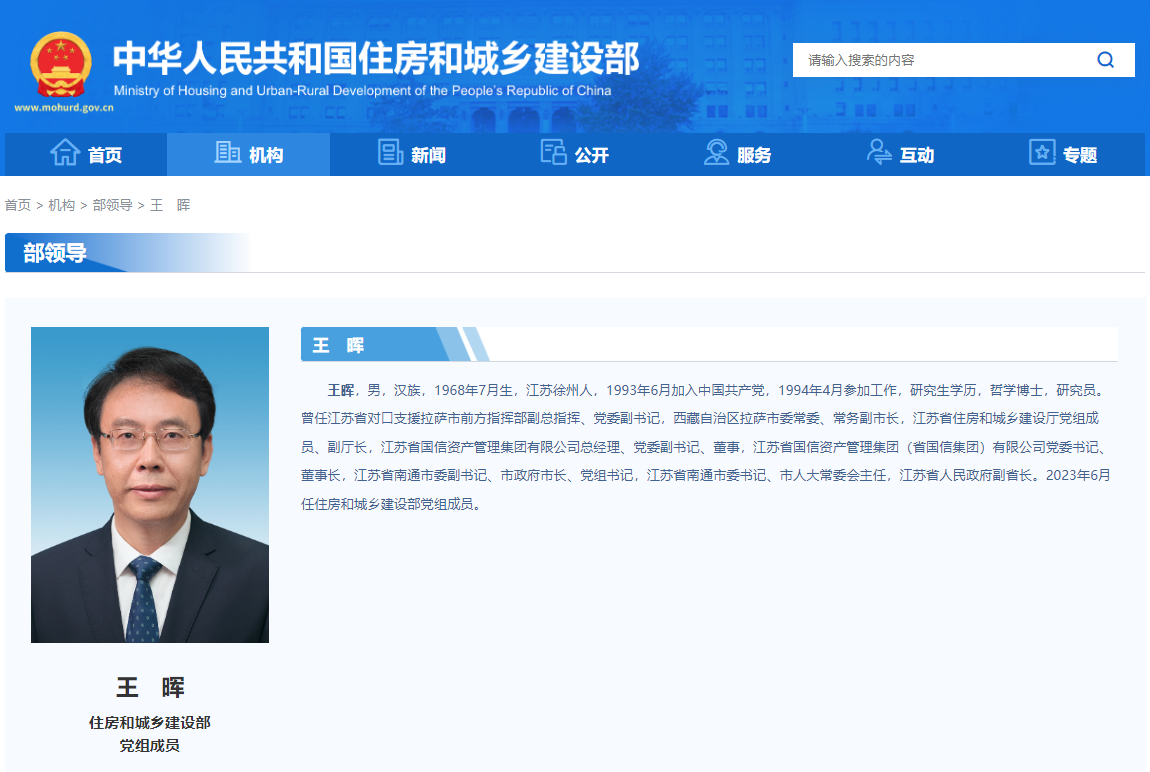Open the 专题 navigation tab
This screenshot has width=1150, height=772.
click(1063, 155)
